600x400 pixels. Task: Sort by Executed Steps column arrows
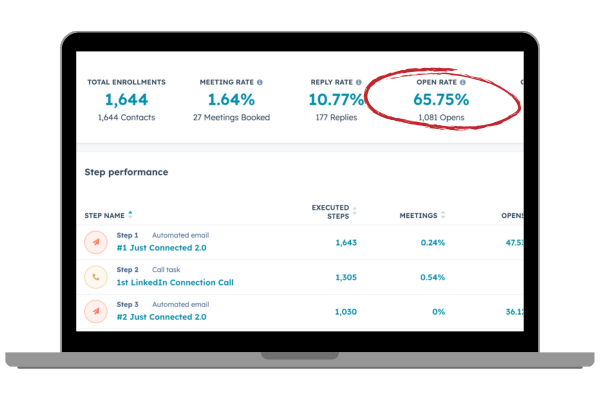click(x=355, y=211)
